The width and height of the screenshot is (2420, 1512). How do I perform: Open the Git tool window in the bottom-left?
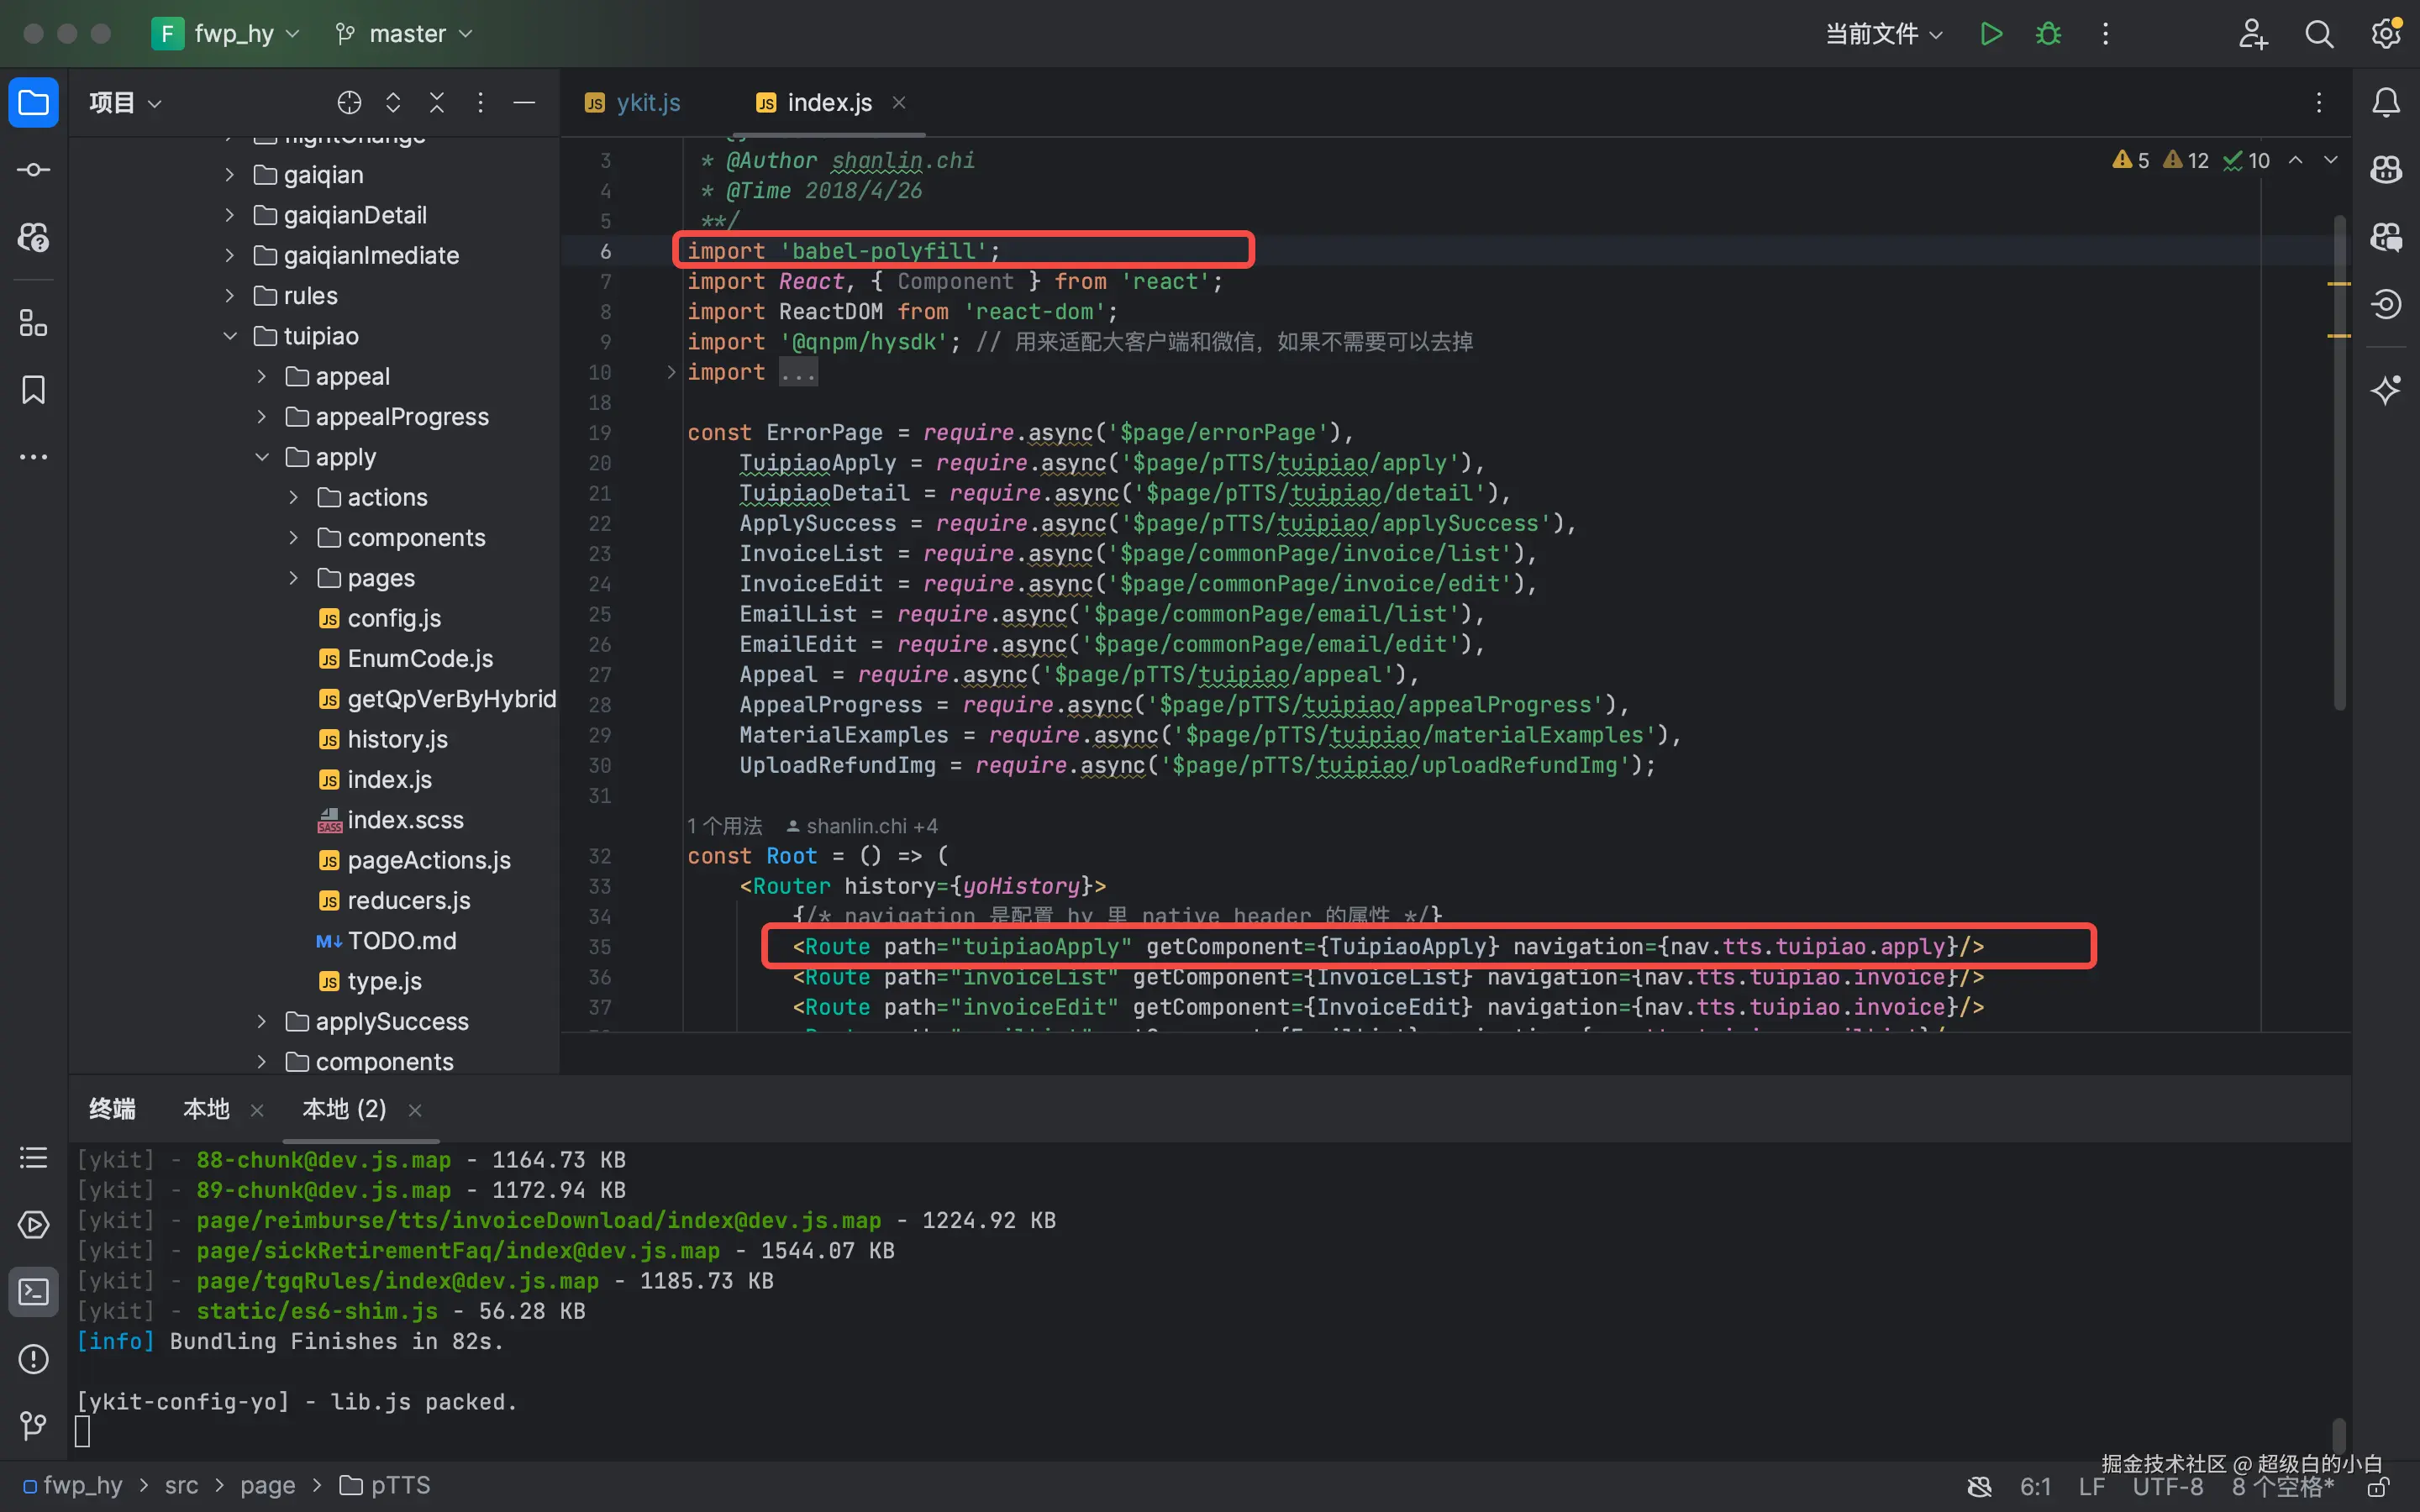[x=33, y=1424]
